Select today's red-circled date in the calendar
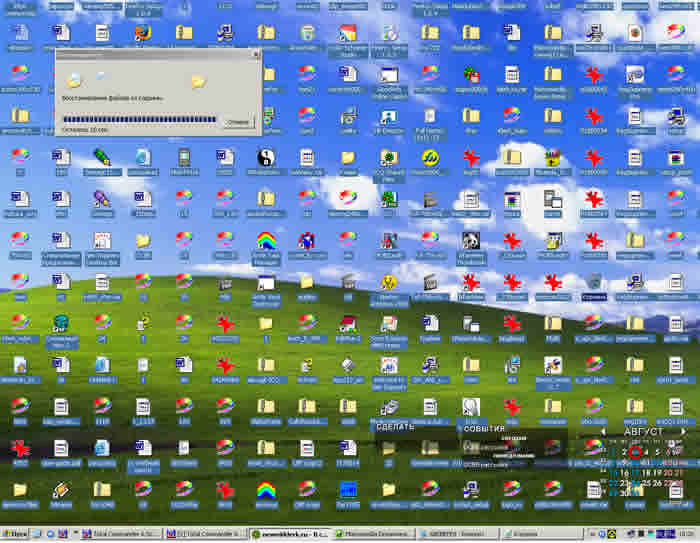The width and height of the screenshot is (700, 543). [x=635, y=452]
